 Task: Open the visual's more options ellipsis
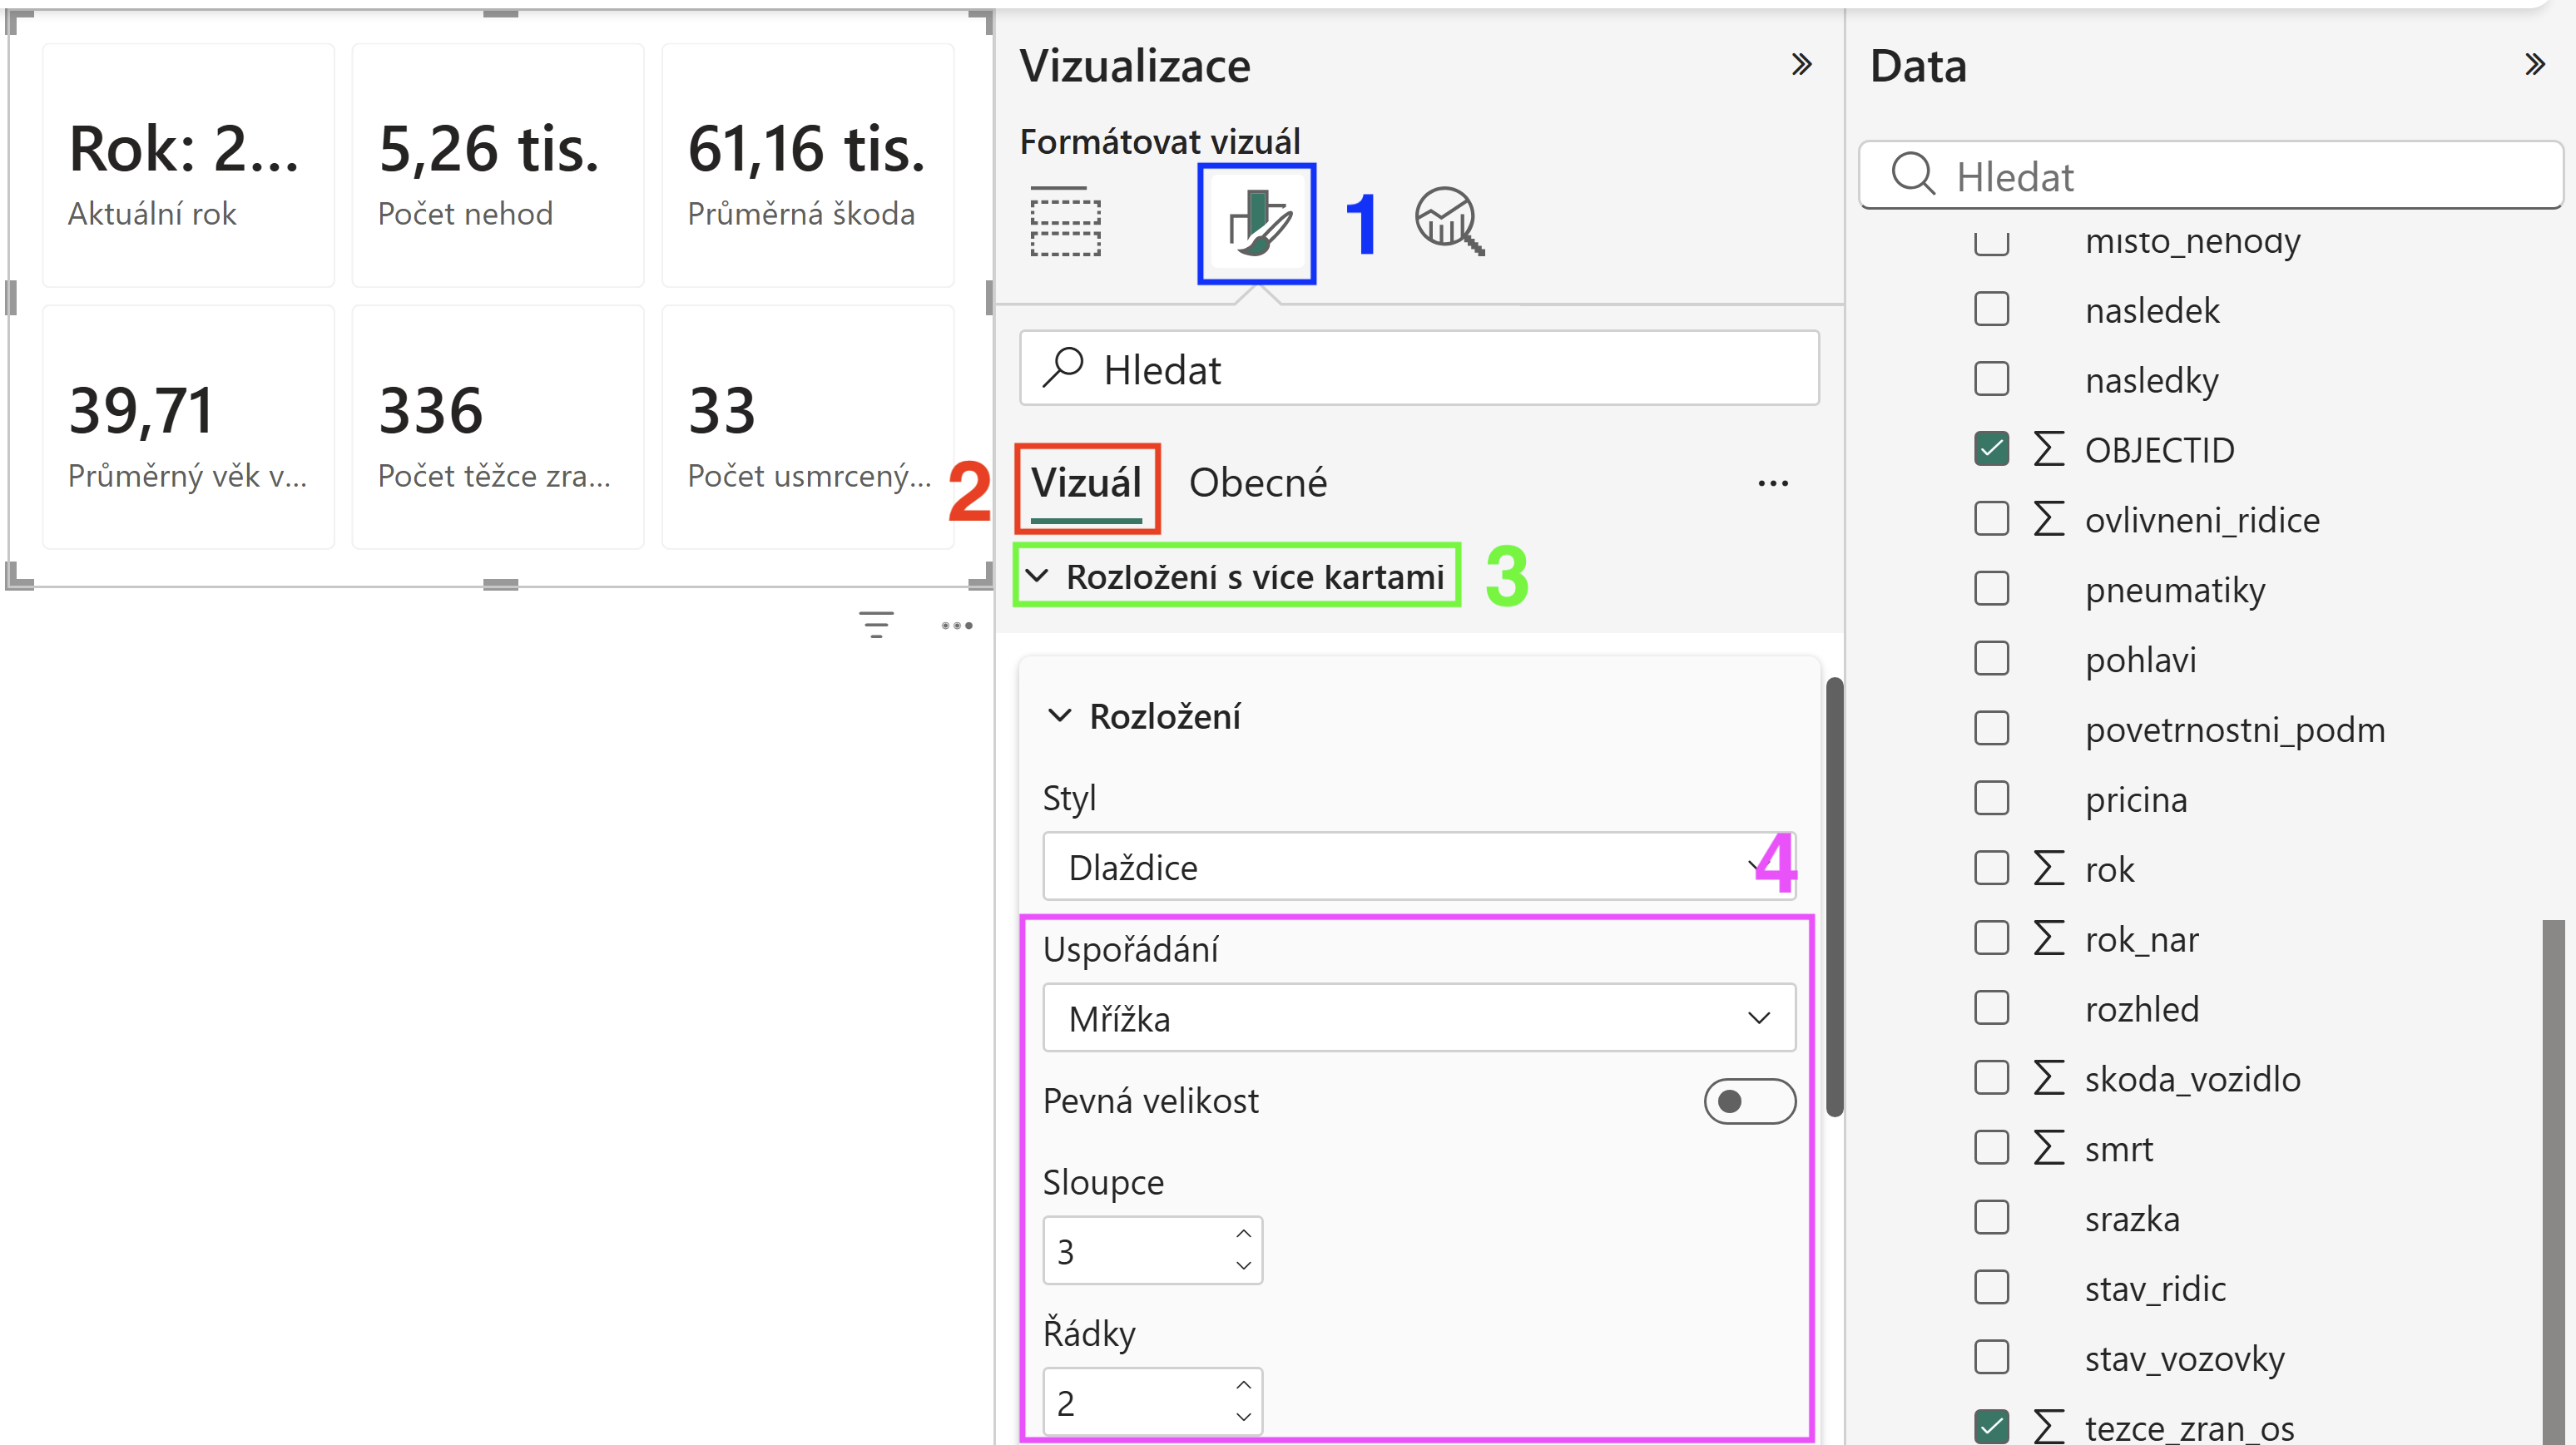(957, 626)
